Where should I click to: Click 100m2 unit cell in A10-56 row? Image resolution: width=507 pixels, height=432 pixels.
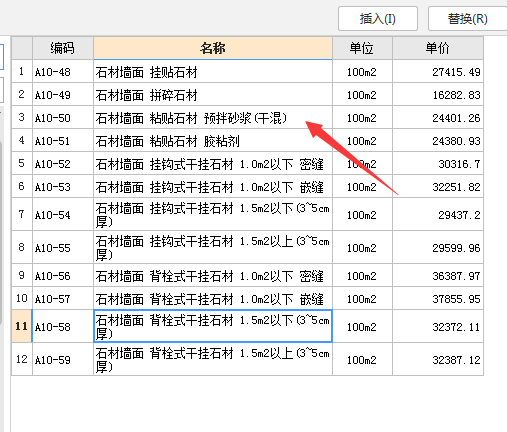point(362,276)
